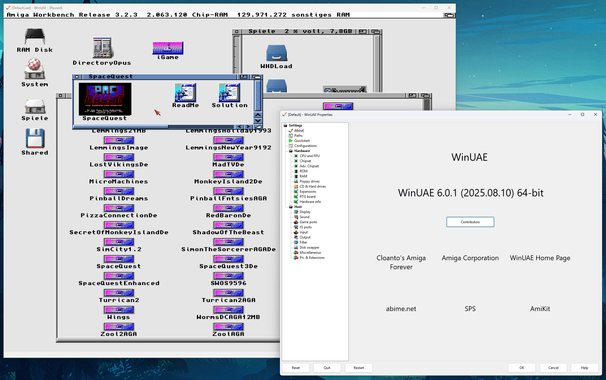Open the RAM hardware page
Image resolution: width=606 pixels, height=380 pixels.
click(x=303, y=176)
